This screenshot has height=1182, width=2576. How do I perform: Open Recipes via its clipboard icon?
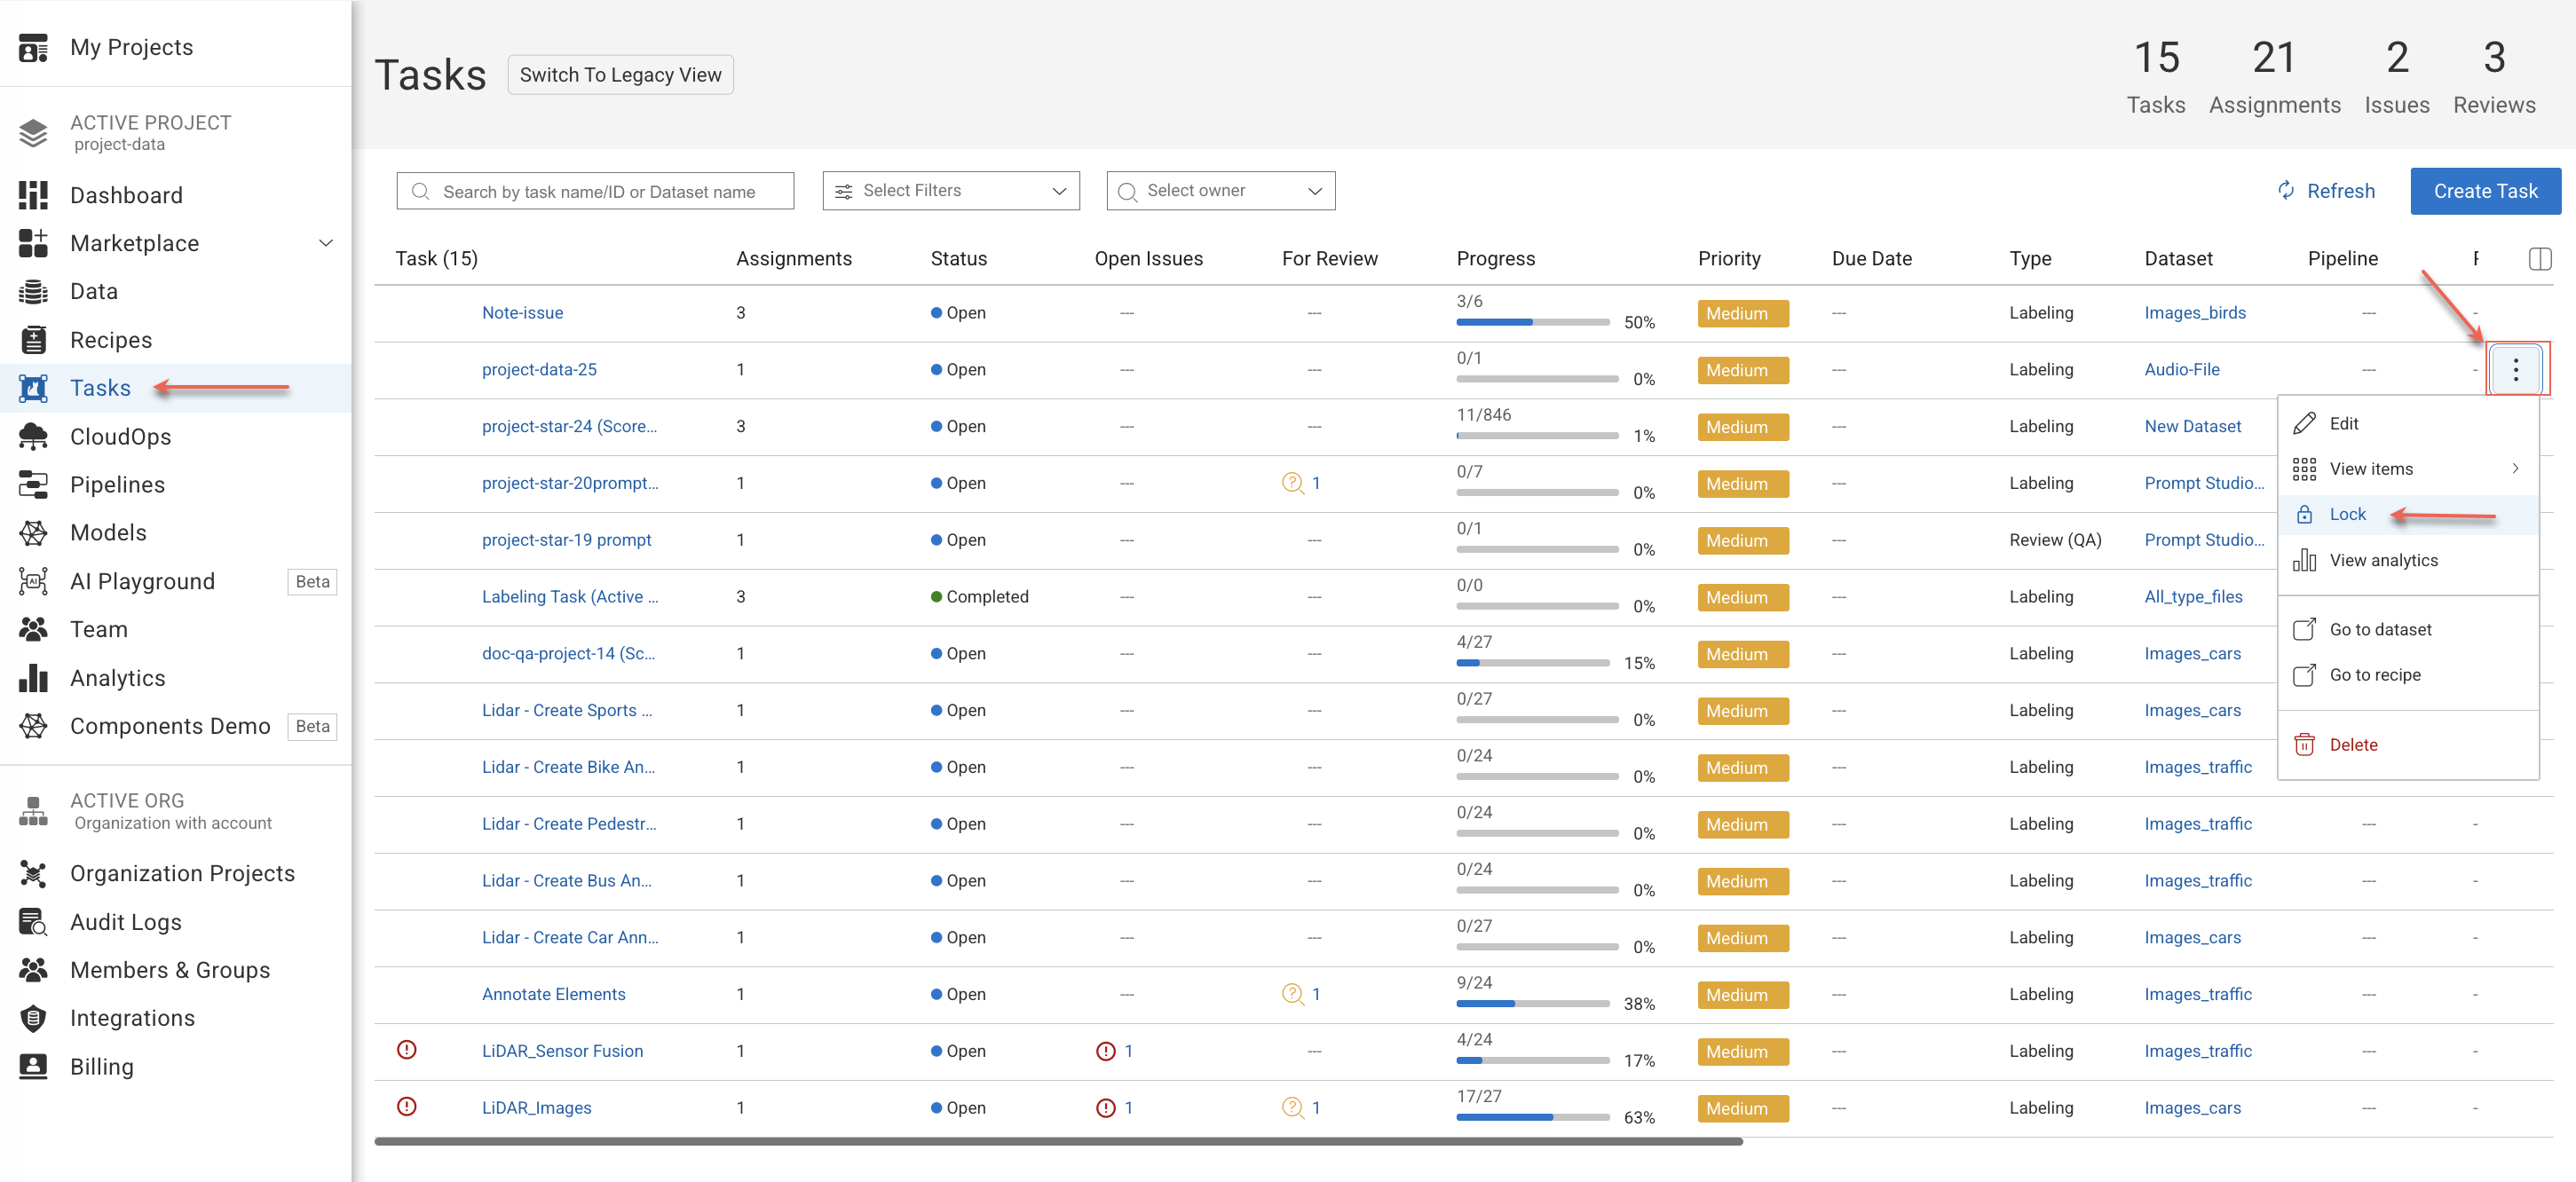33,340
